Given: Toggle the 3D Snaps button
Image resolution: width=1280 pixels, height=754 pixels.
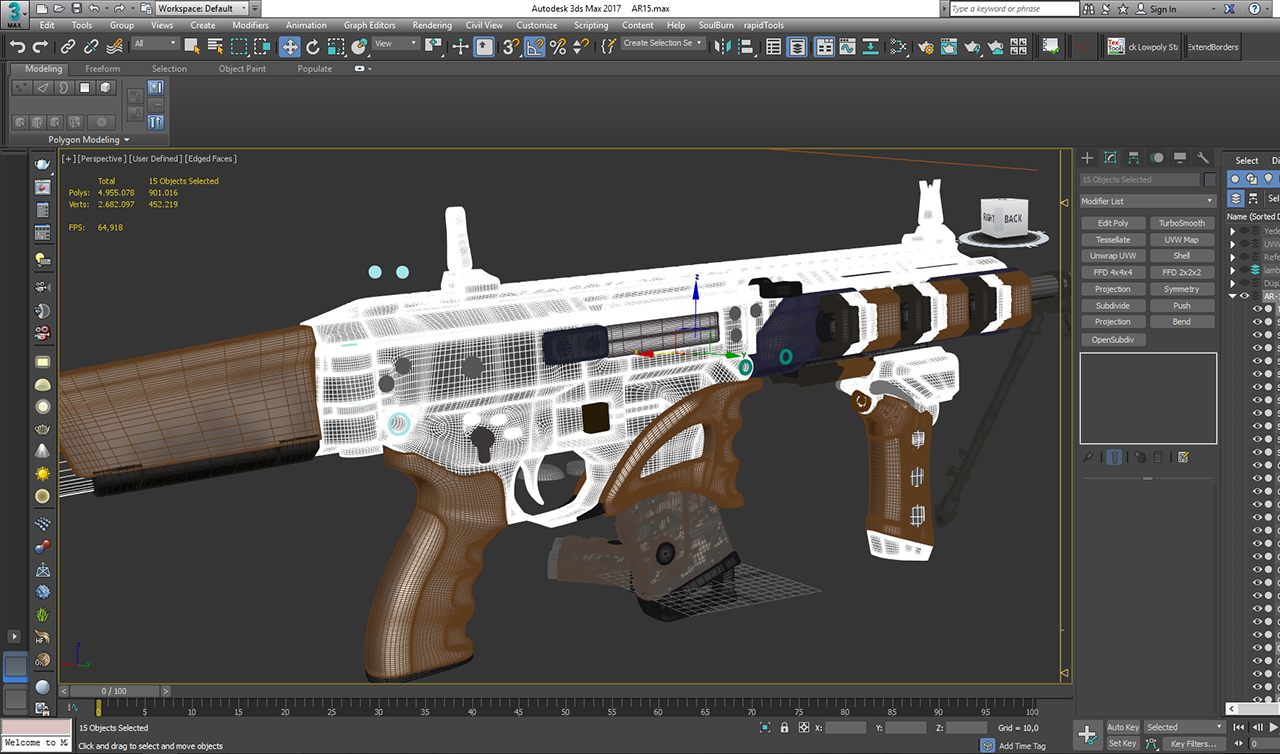Looking at the screenshot, I should [511, 46].
